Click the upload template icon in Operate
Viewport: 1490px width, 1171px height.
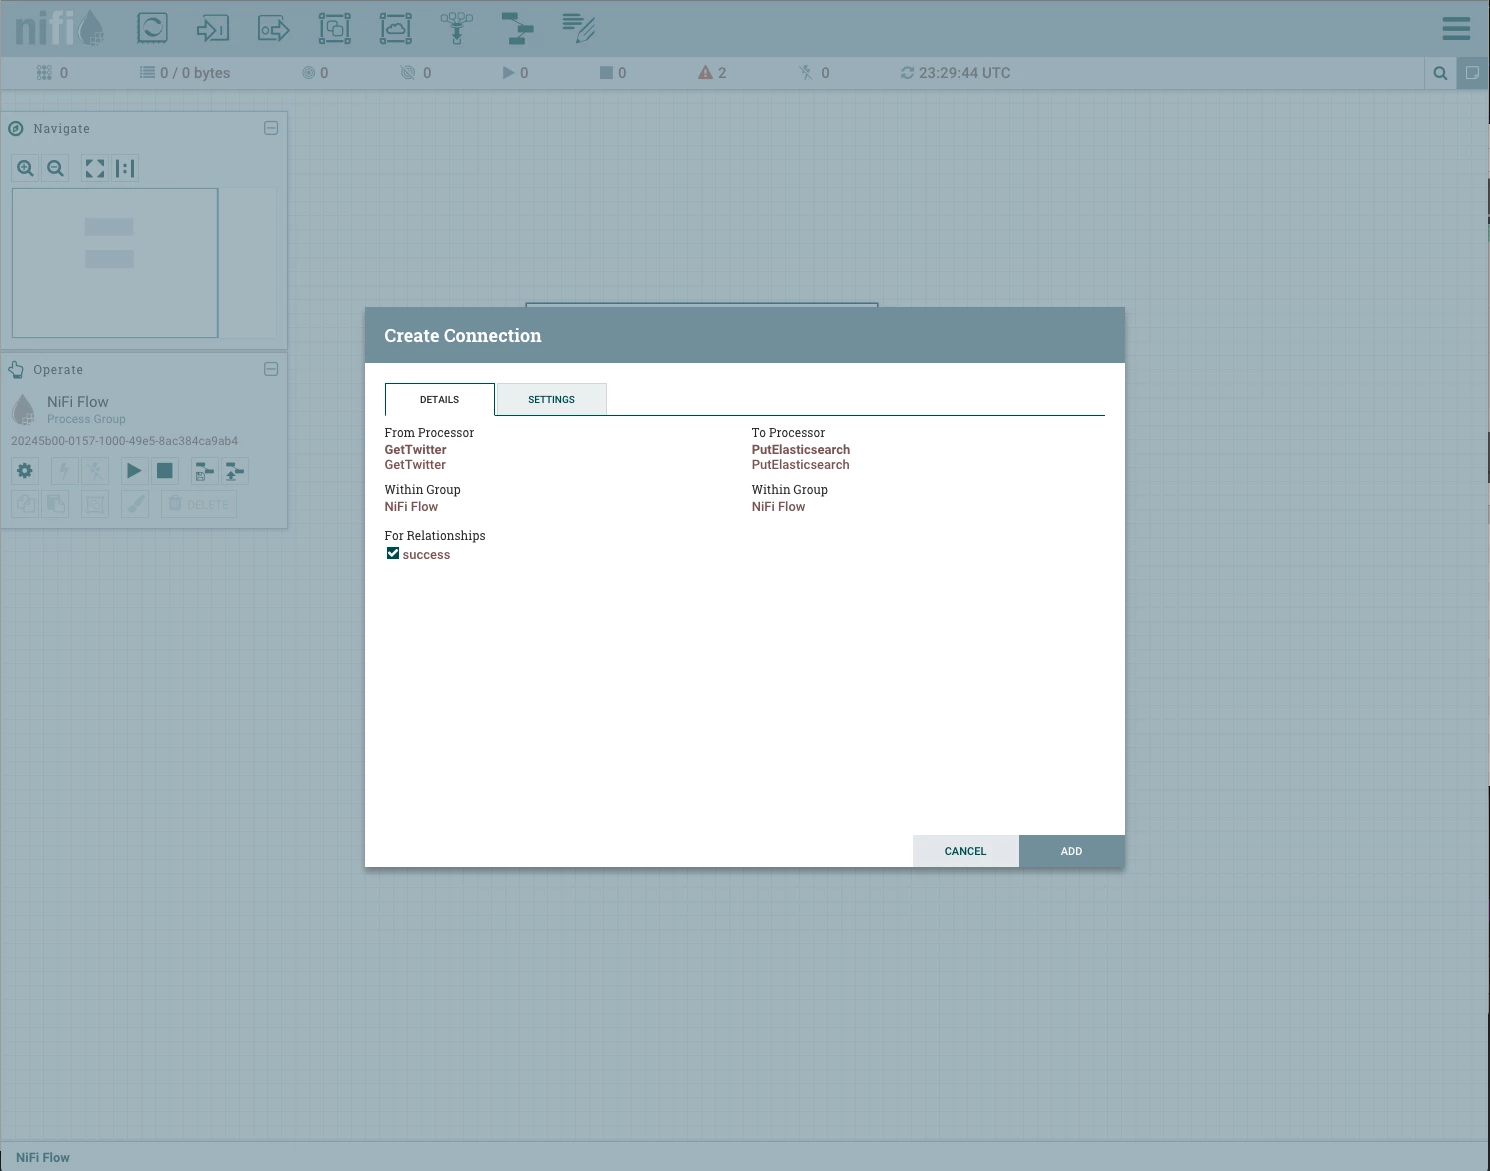pyautogui.click(x=235, y=471)
